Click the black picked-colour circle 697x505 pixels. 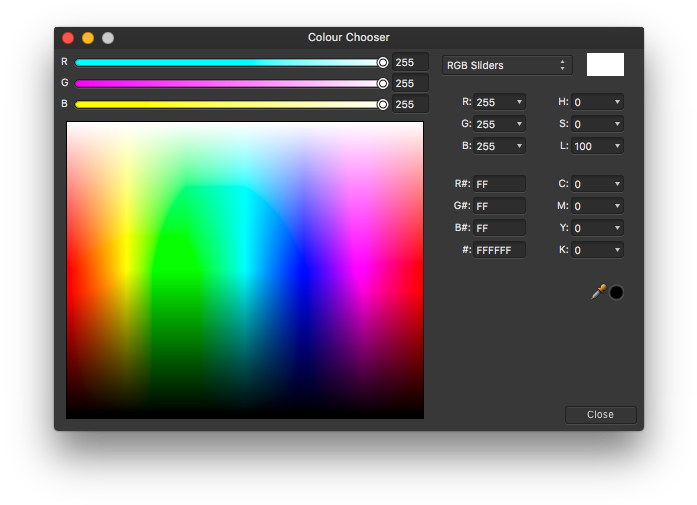616,292
